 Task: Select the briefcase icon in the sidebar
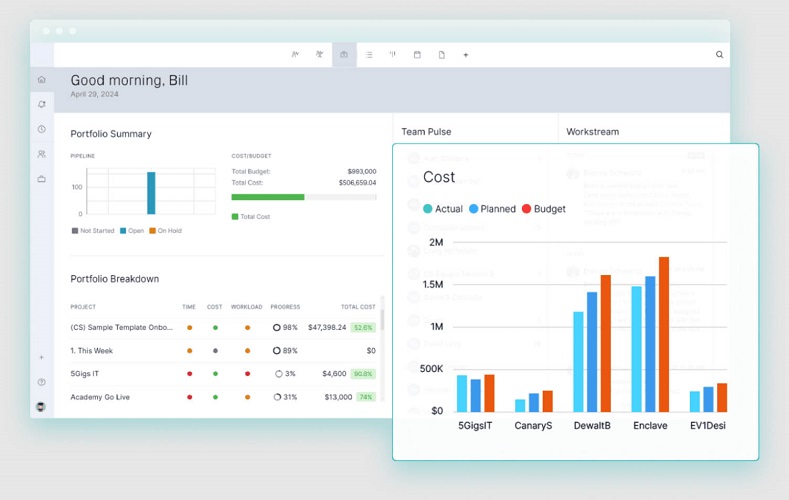pos(41,179)
